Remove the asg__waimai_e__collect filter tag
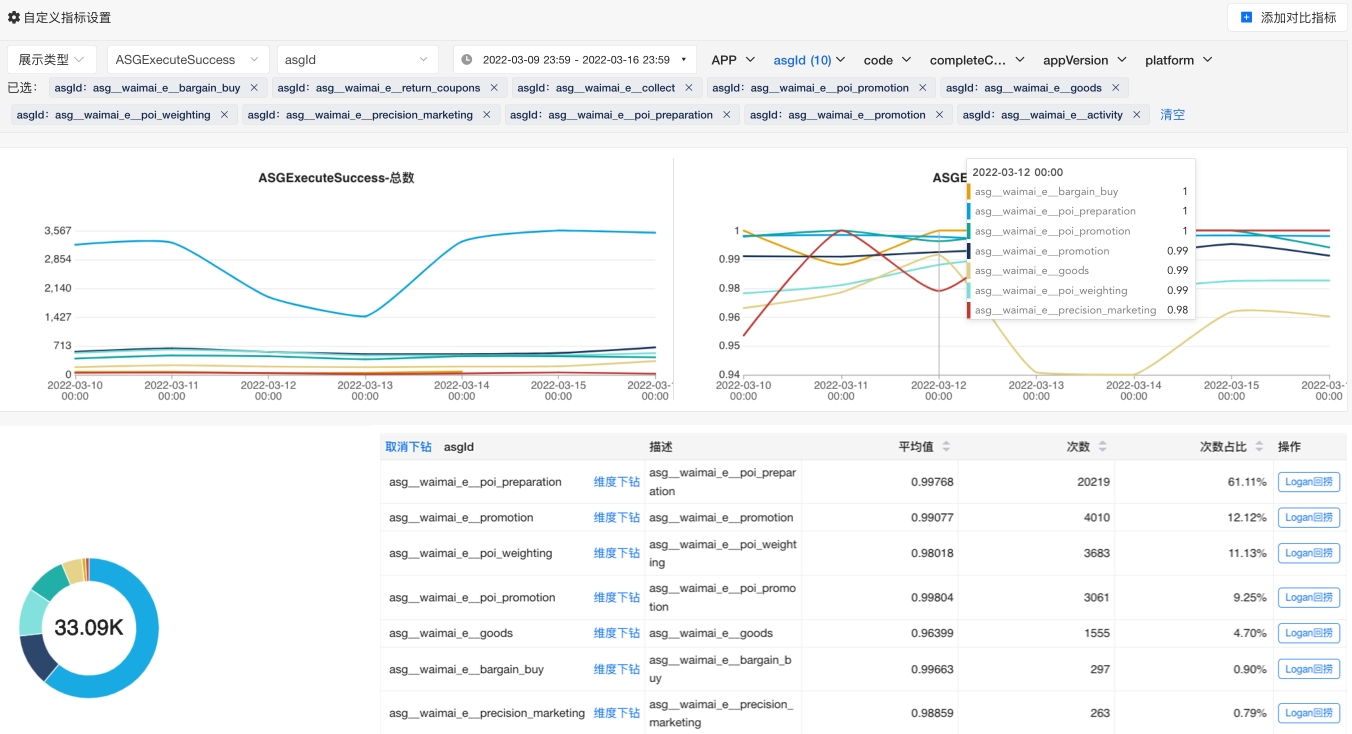1352x734 pixels. coord(689,88)
